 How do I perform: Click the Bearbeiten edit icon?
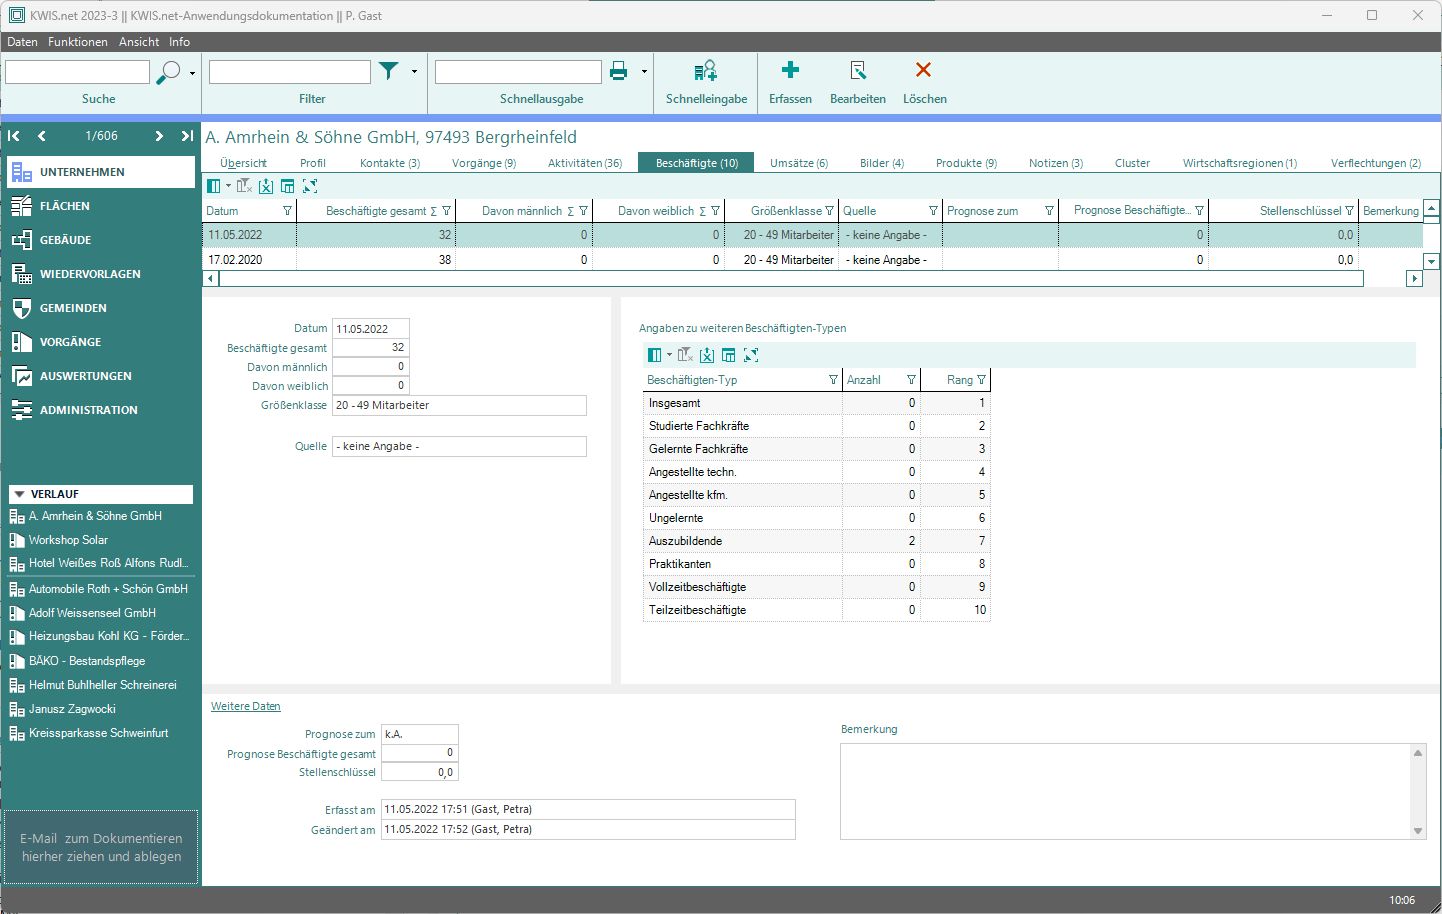coord(858,70)
